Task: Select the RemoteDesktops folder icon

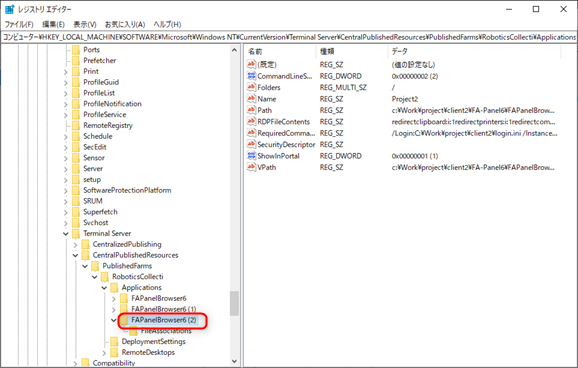Action: point(114,352)
